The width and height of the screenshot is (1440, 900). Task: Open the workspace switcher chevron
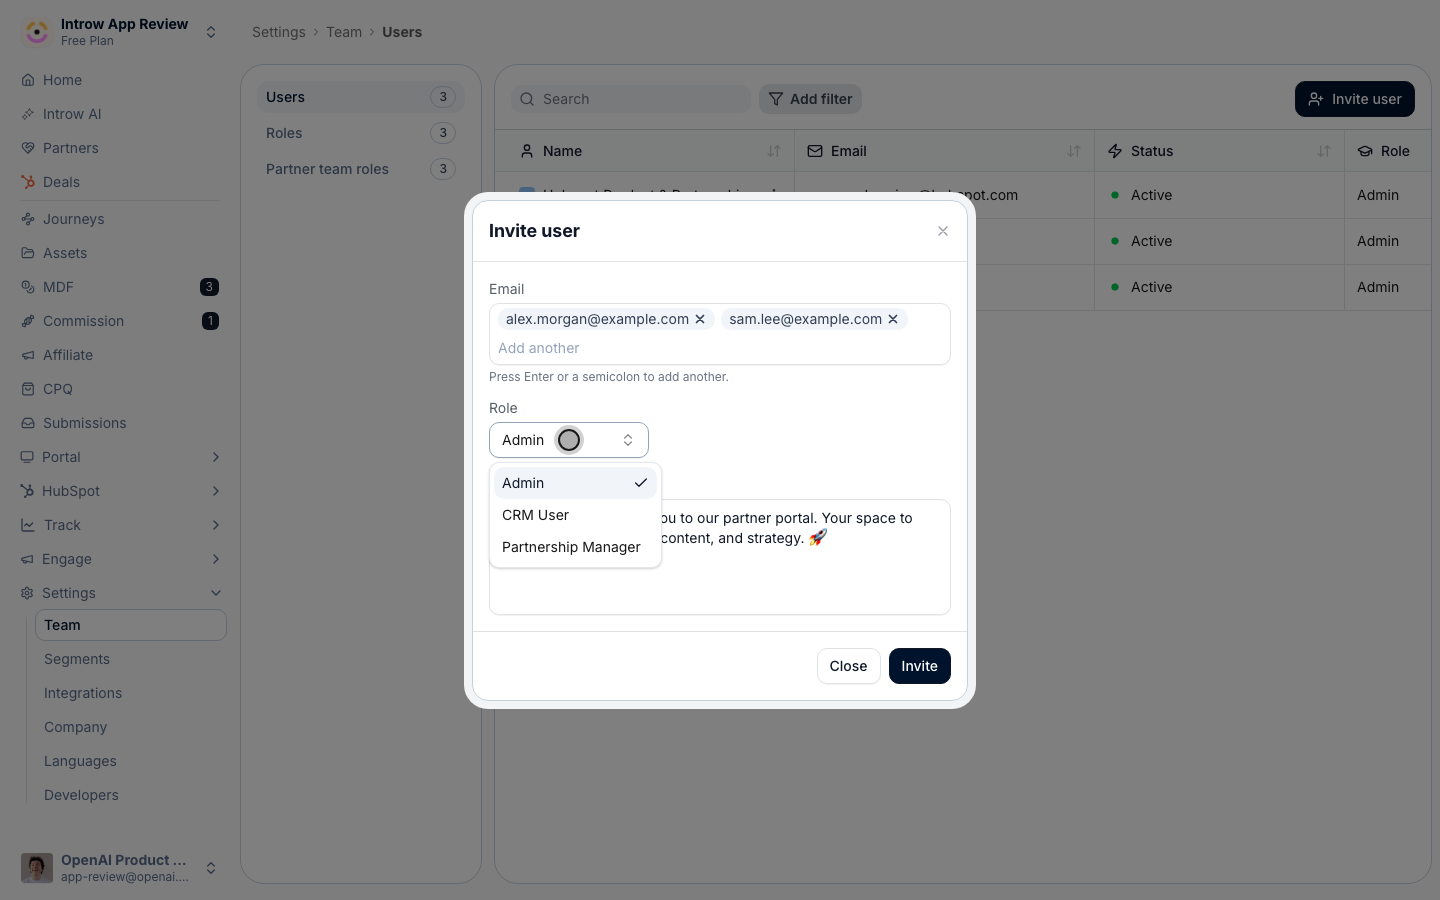[211, 32]
